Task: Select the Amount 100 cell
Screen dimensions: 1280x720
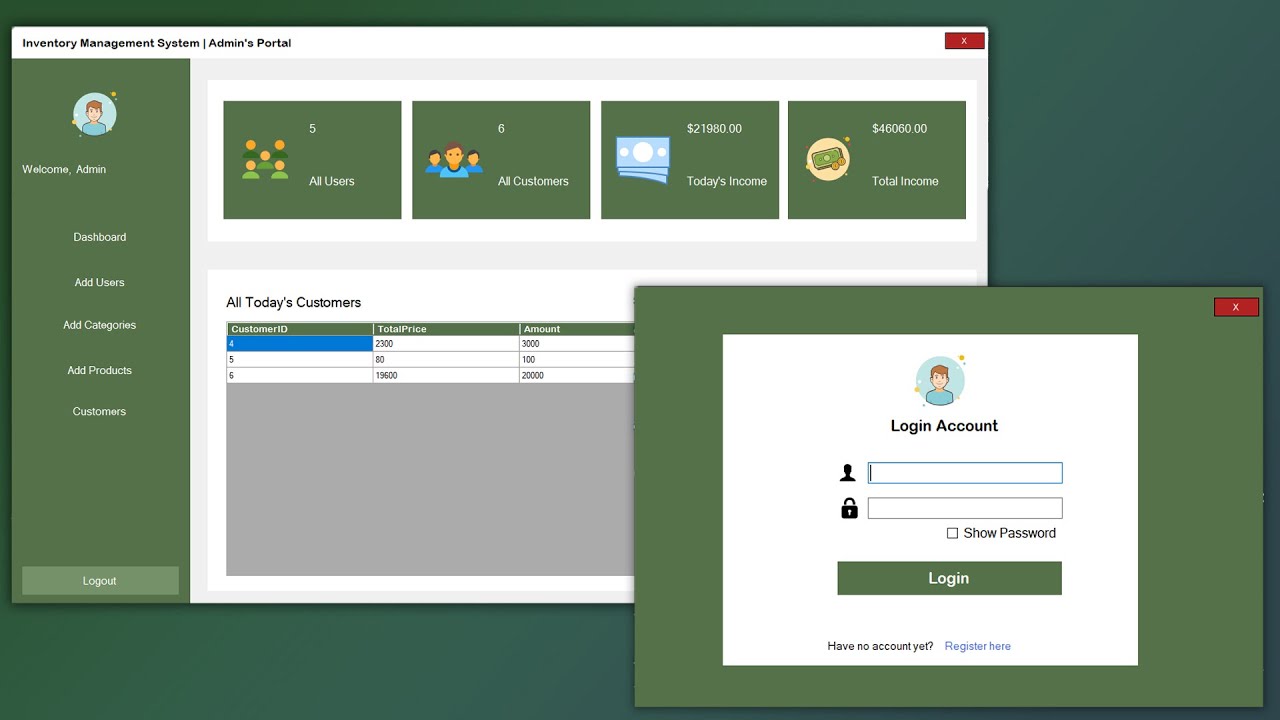Action: 577,359
